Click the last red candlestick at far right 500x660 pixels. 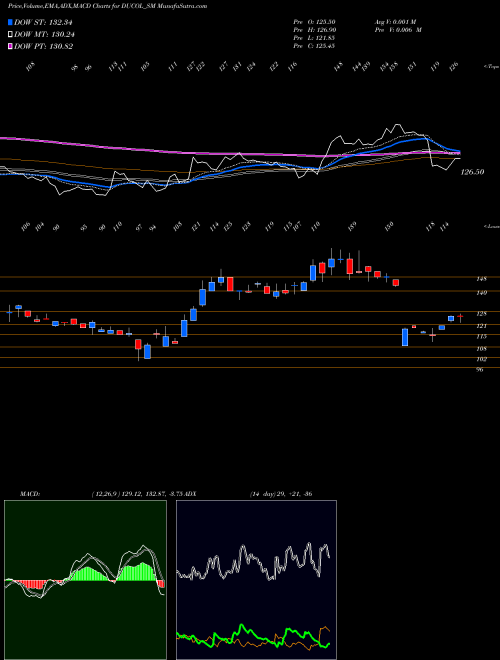point(460,316)
